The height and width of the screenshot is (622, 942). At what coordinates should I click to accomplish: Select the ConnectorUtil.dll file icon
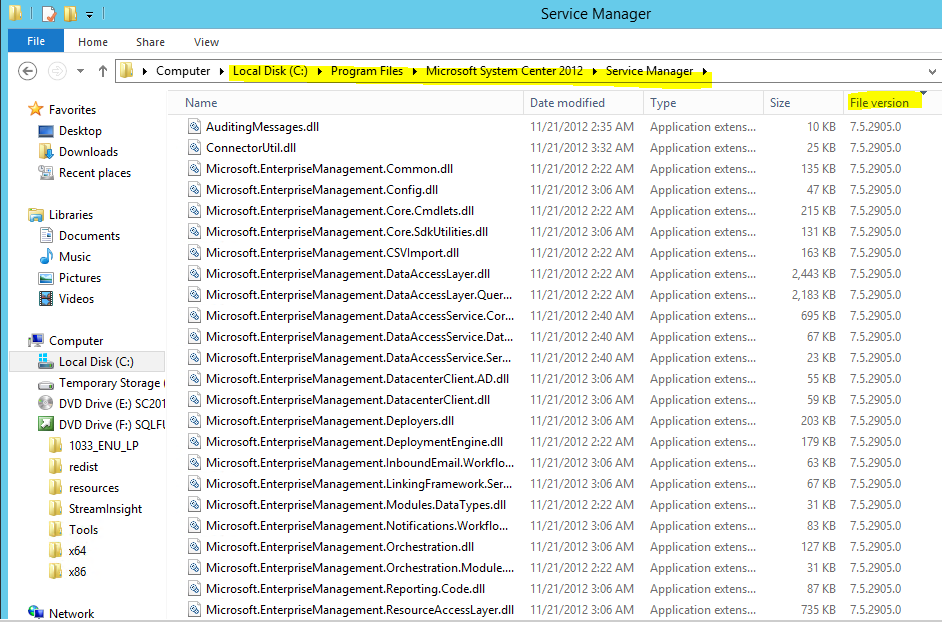[195, 148]
